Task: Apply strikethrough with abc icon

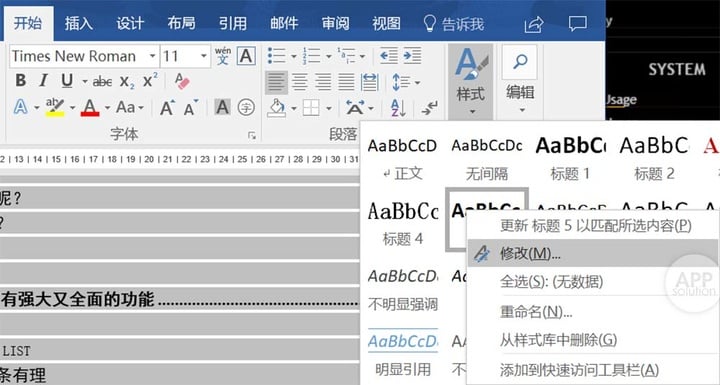Action: coord(102,82)
